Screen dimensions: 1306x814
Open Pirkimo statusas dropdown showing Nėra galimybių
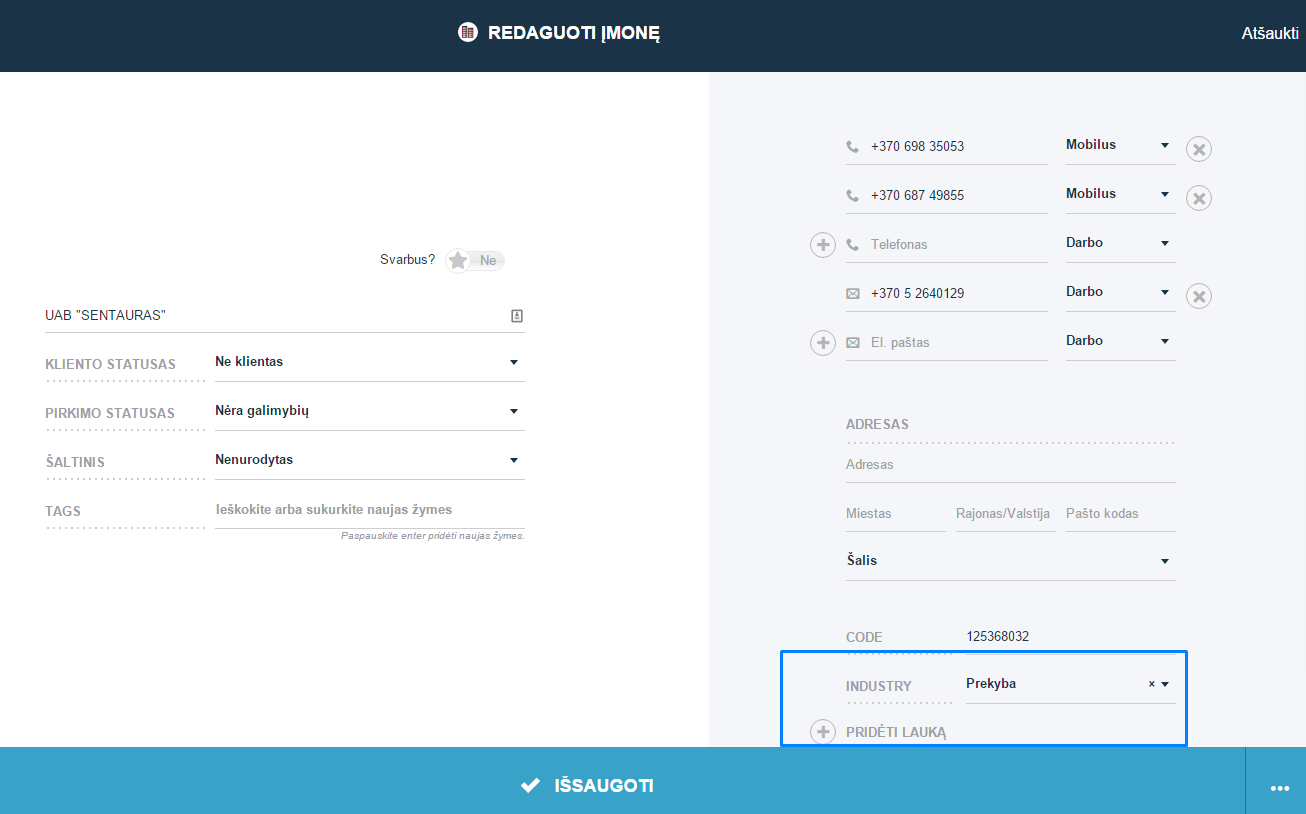[370, 411]
